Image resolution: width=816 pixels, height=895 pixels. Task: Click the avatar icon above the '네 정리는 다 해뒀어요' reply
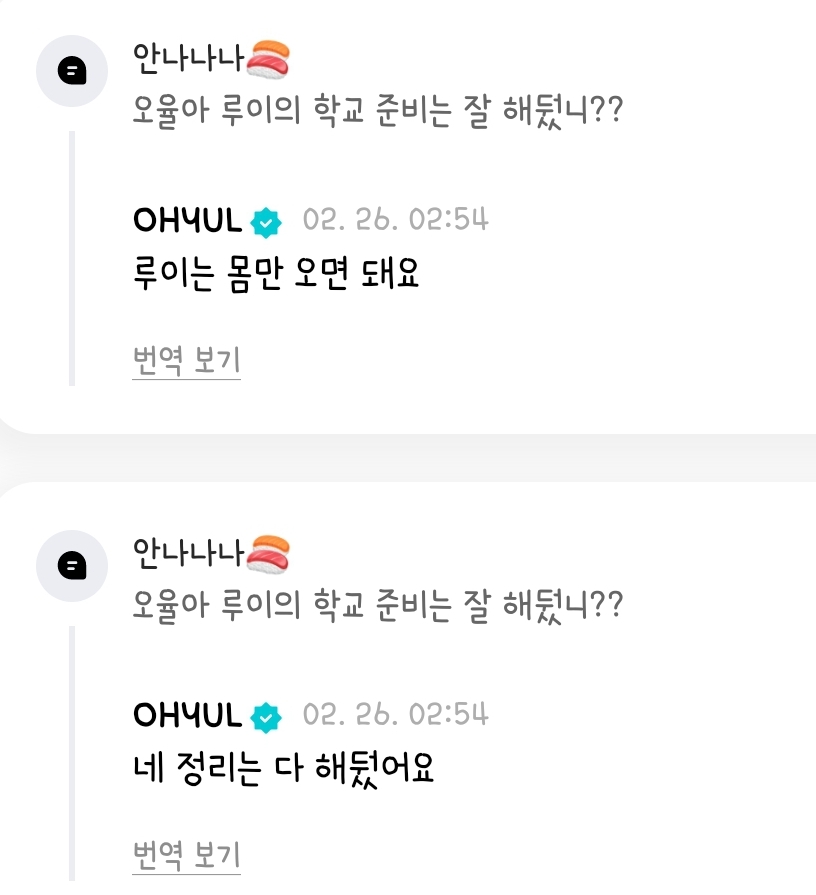click(71, 566)
